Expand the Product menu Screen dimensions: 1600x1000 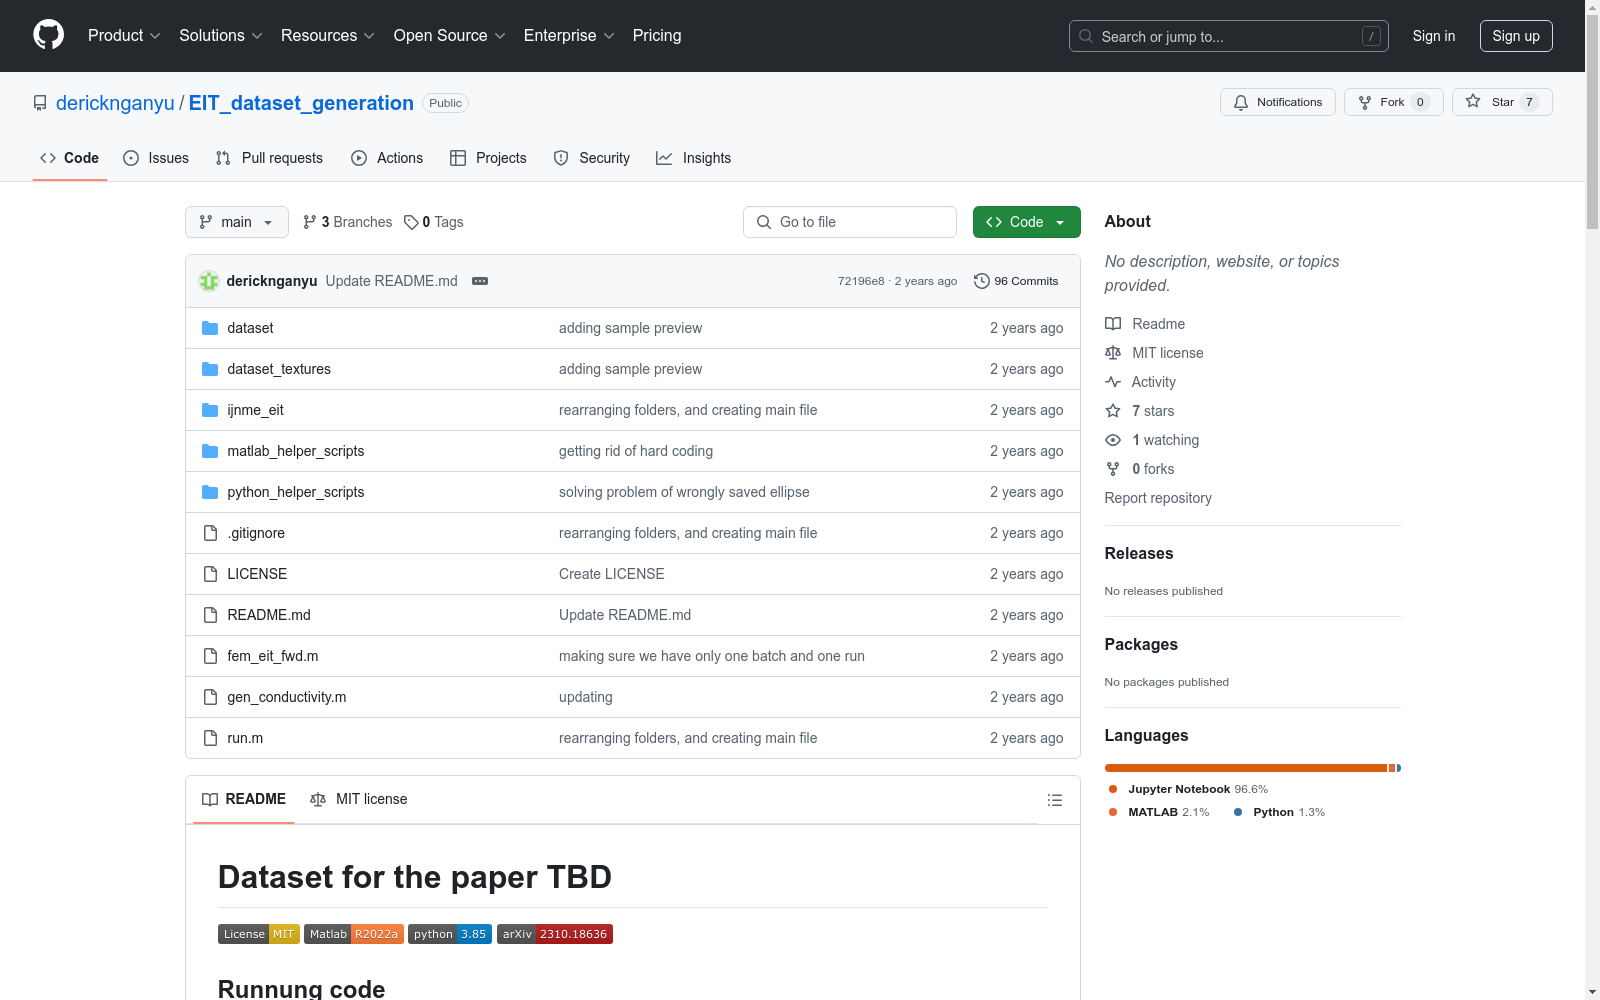[124, 36]
